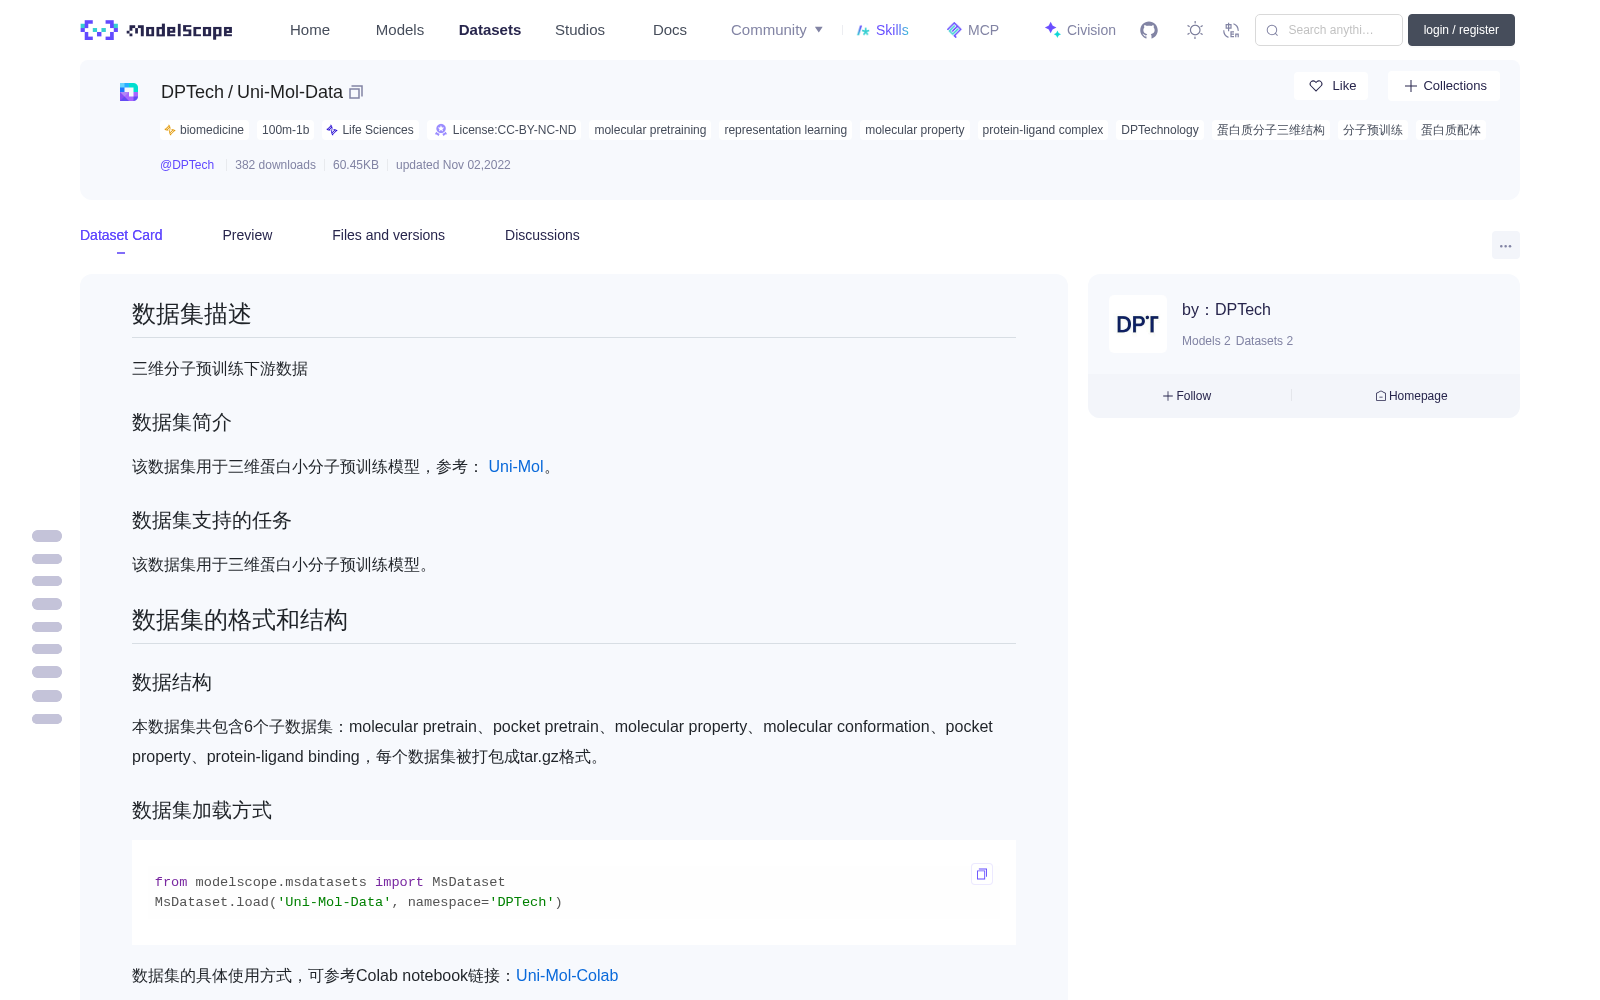Screen dimensions: 1600x1000
Task: Open the Uni-Mol reference link
Action: pyautogui.click(x=516, y=466)
